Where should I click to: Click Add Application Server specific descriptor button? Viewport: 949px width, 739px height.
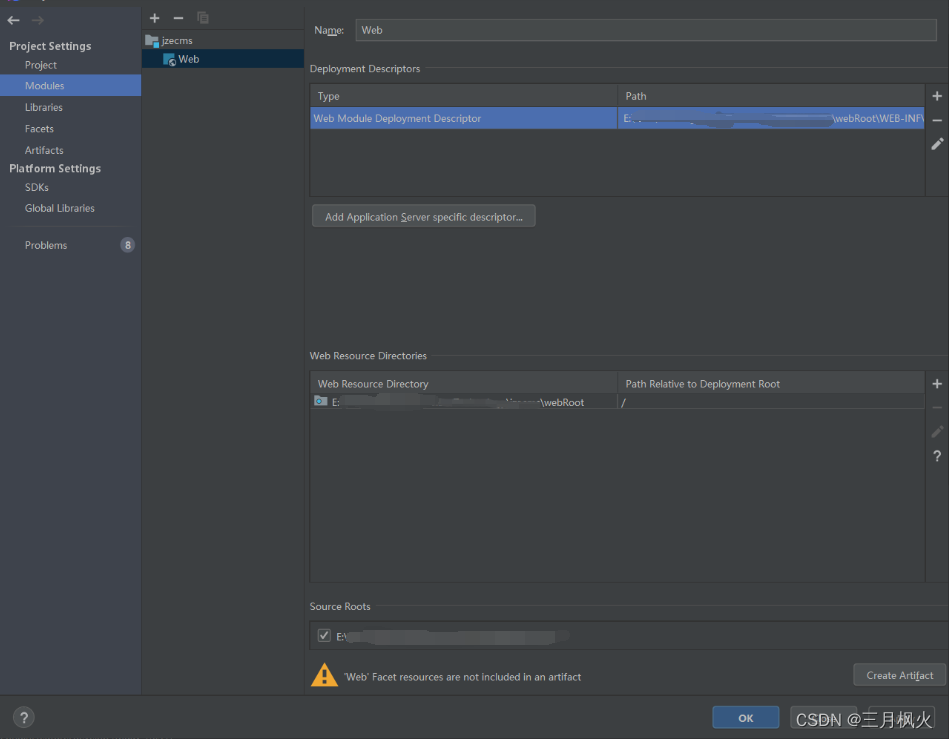[x=423, y=217]
